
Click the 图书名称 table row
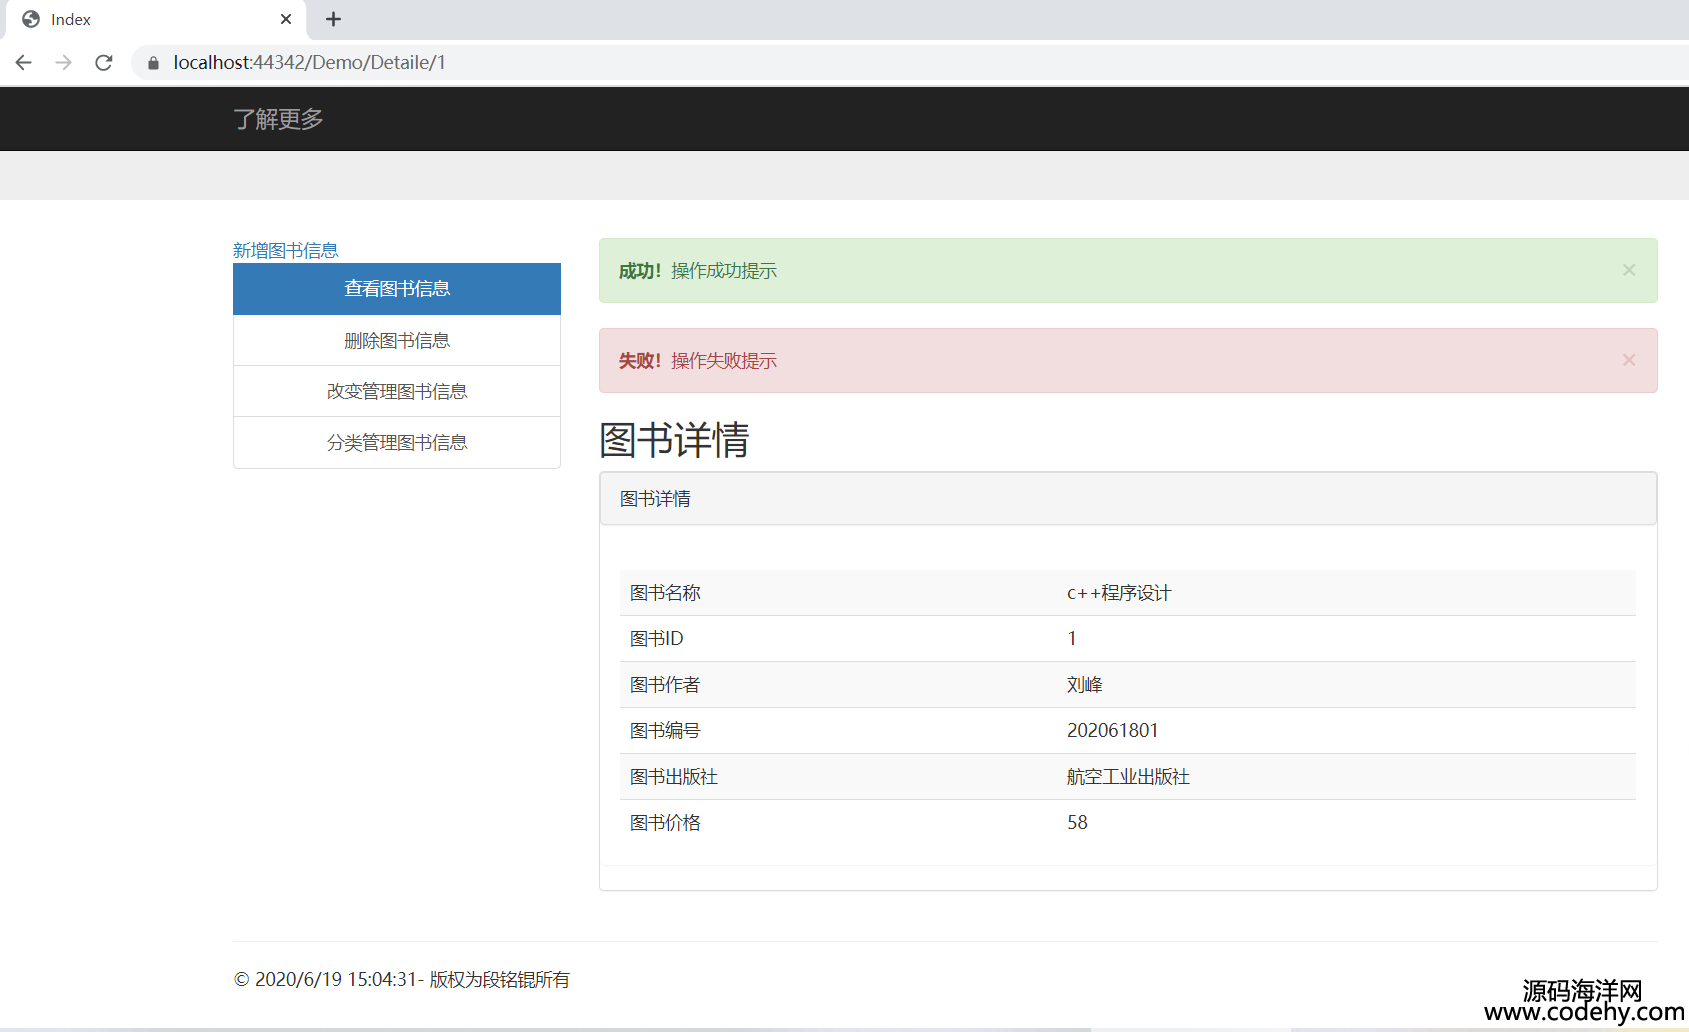pos(1127,593)
